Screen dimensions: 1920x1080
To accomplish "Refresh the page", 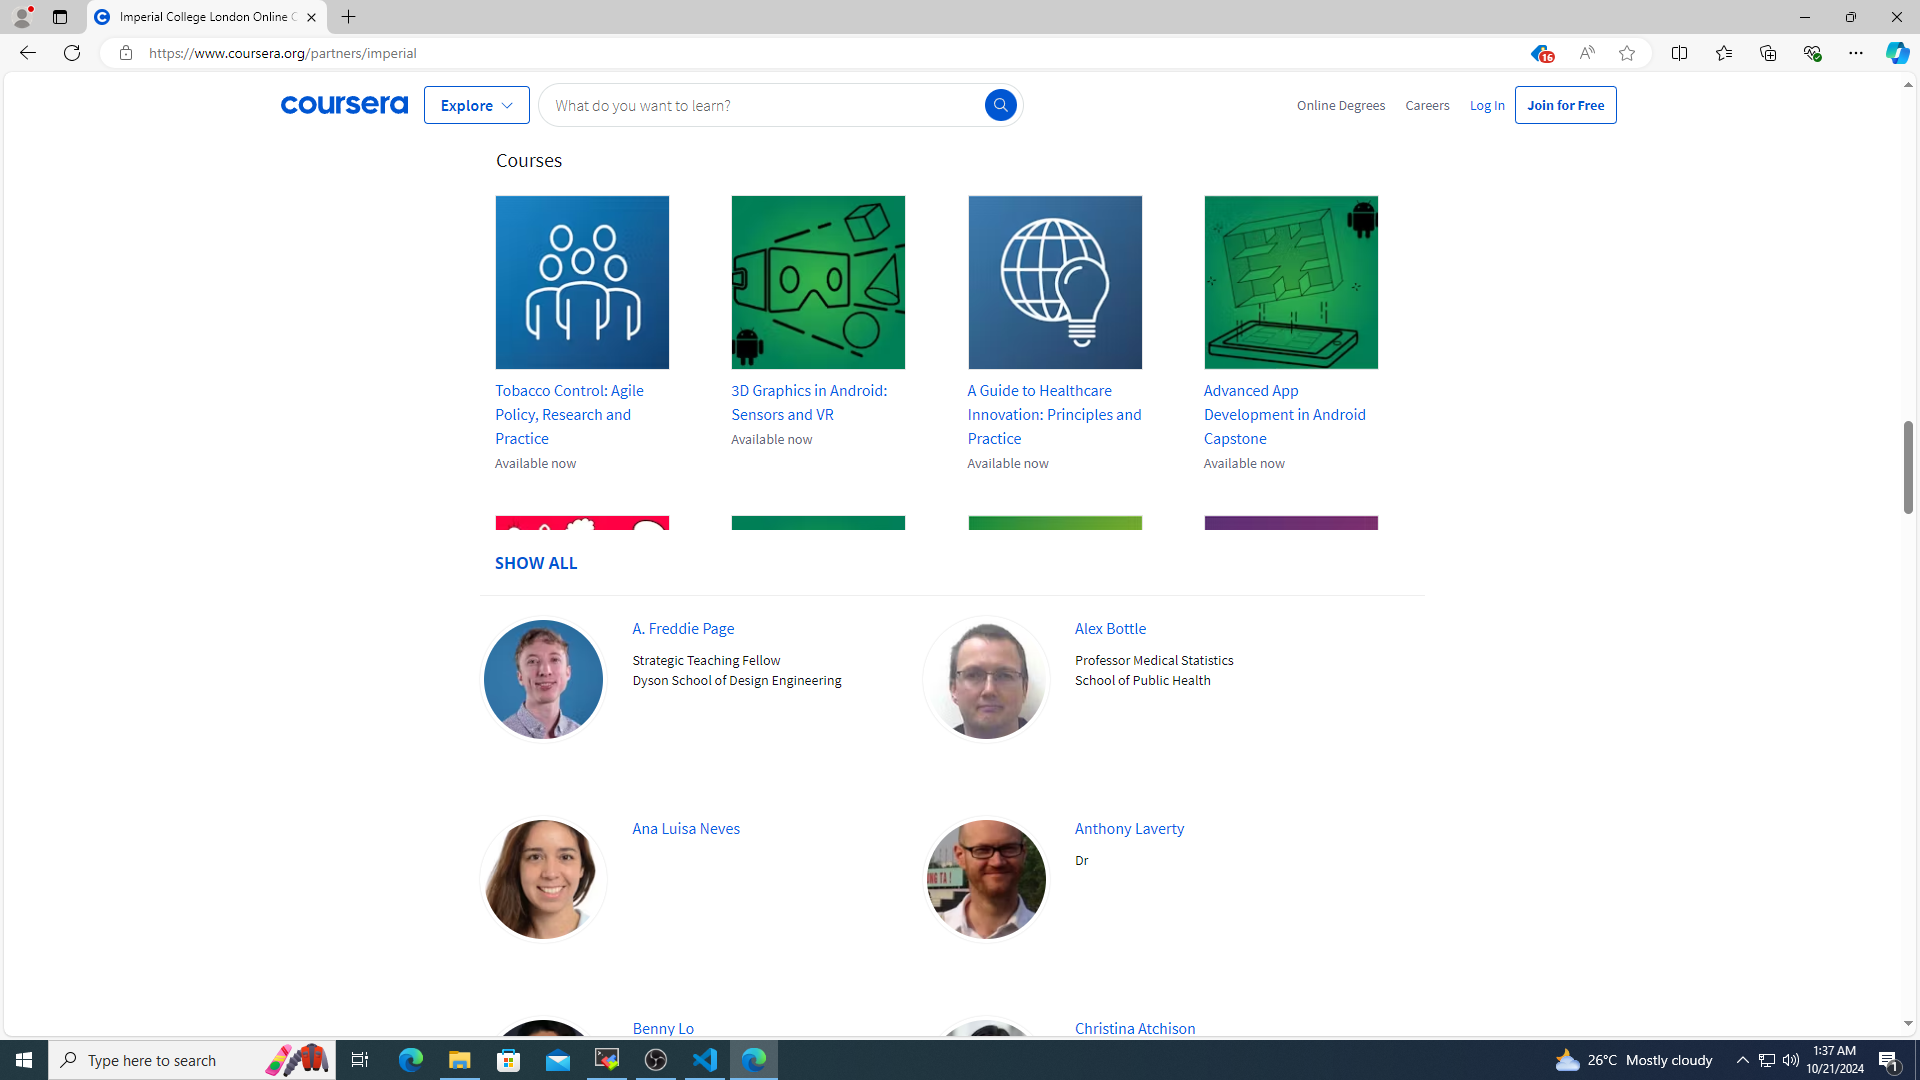I will 72,53.
